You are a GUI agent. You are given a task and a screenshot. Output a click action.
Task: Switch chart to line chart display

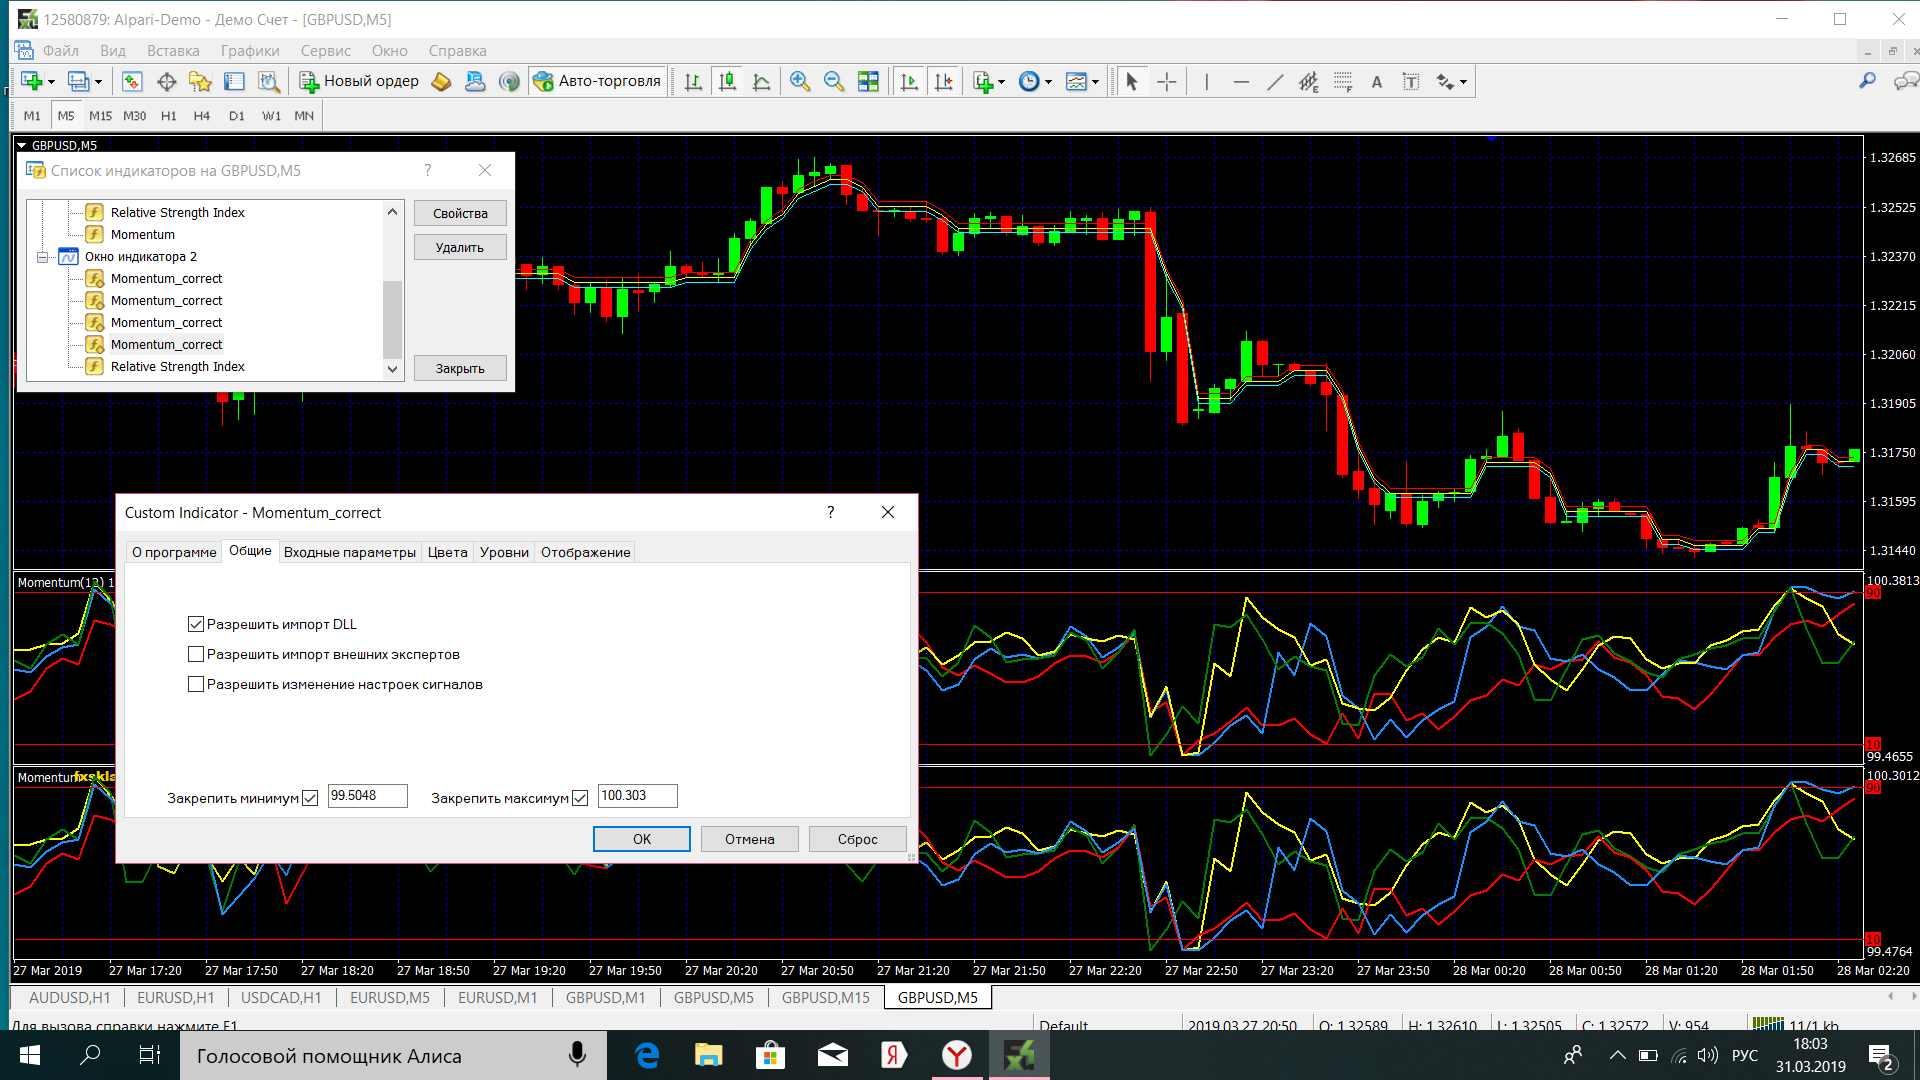[762, 82]
